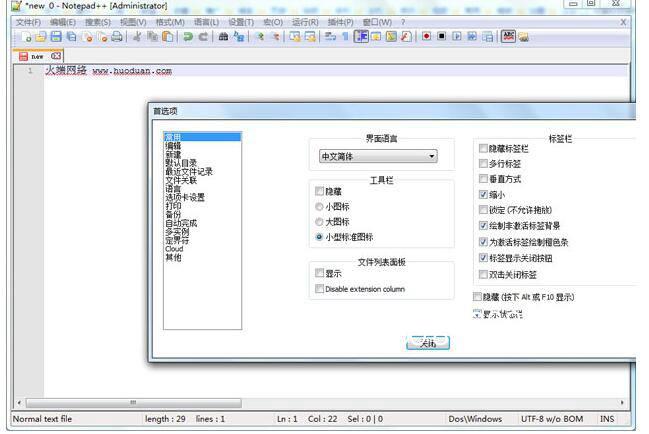The width and height of the screenshot is (649, 434).
Task: Close the new document tab via its X
Action: point(56,56)
